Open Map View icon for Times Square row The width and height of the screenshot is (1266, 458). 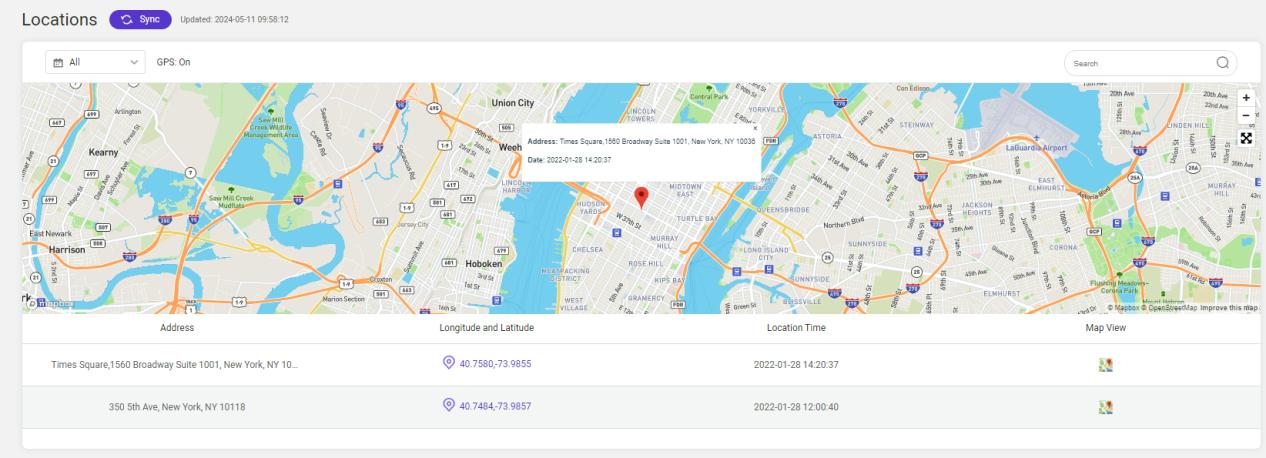point(1106,364)
